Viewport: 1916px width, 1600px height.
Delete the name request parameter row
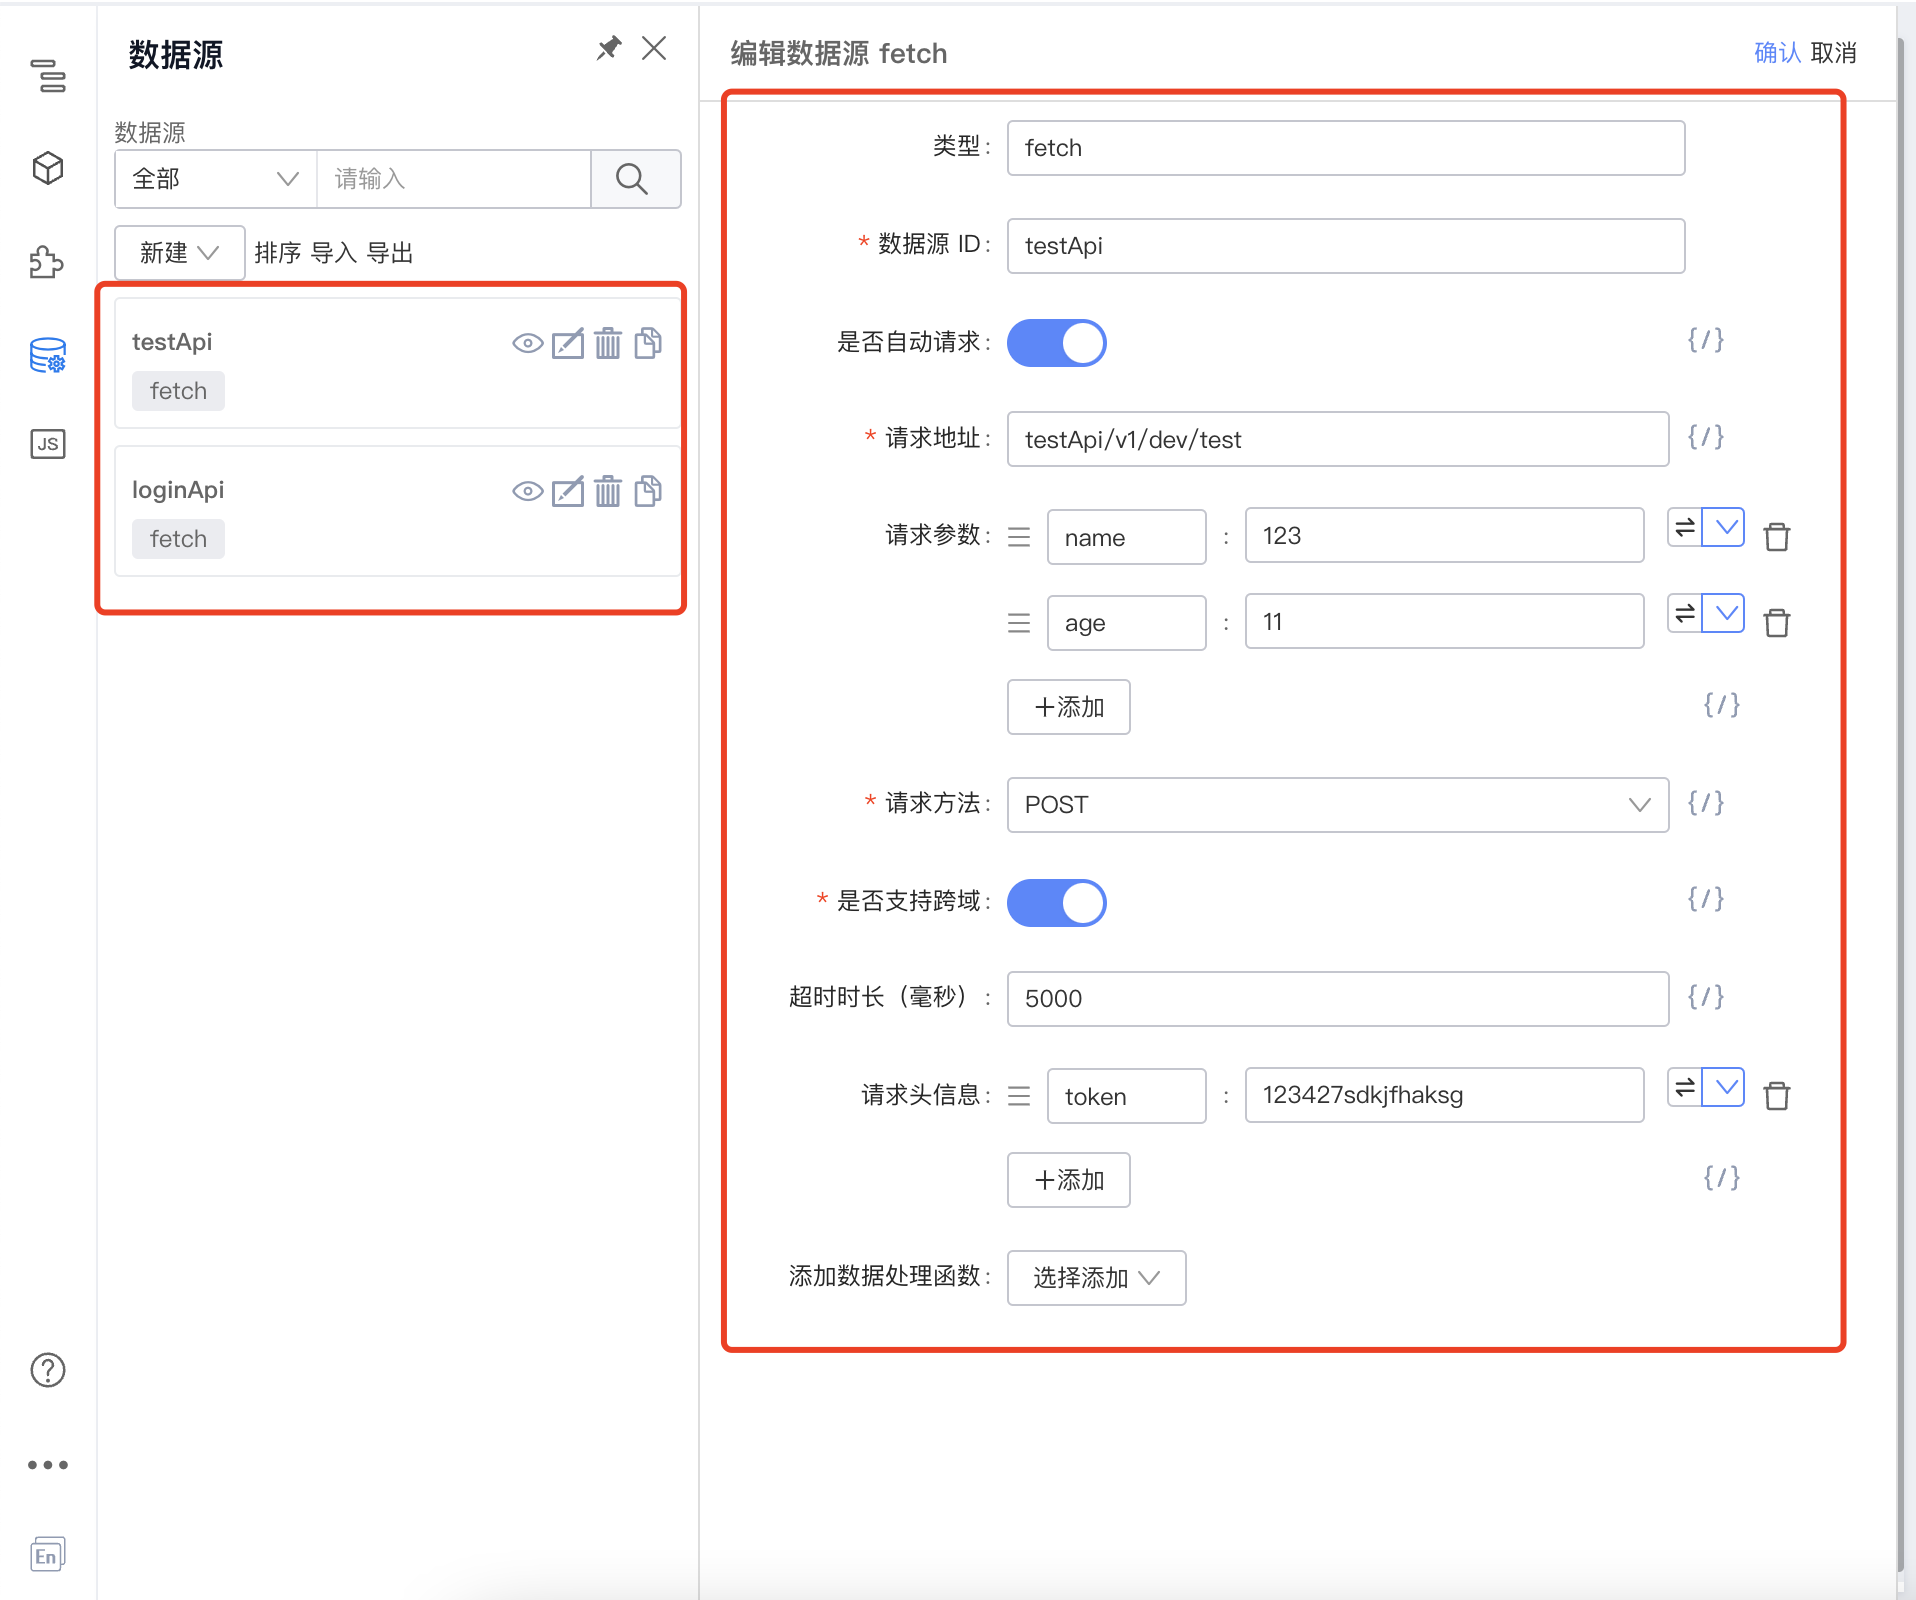(1777, 537)
